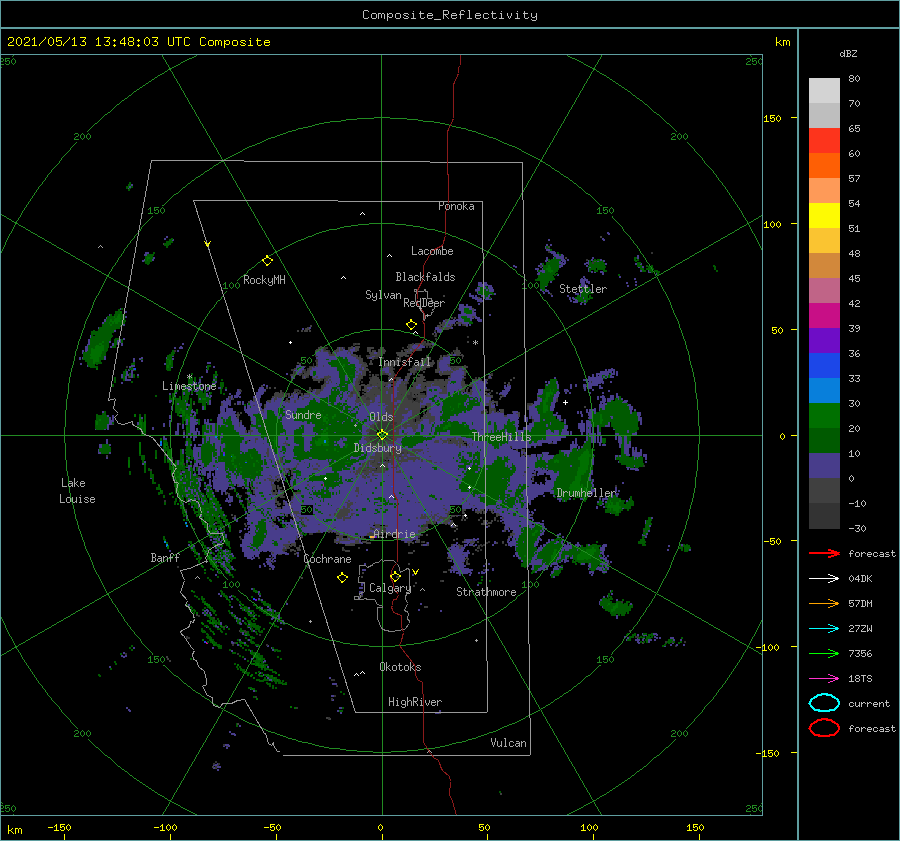The width and height of the screenshot is (900, 841).
Task: Select the slate-purple 0-10 dBZ swatch
Action: (824, 465)
